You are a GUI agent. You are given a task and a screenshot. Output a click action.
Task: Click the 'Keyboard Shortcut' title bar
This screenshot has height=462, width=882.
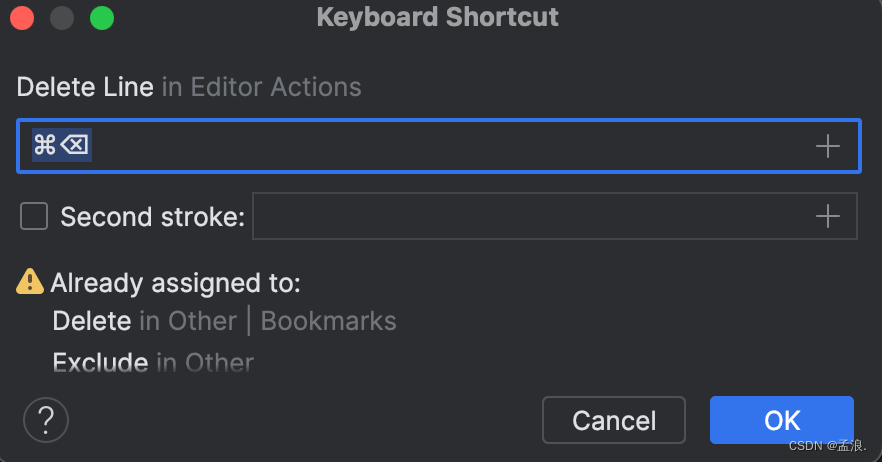(438, 17)
